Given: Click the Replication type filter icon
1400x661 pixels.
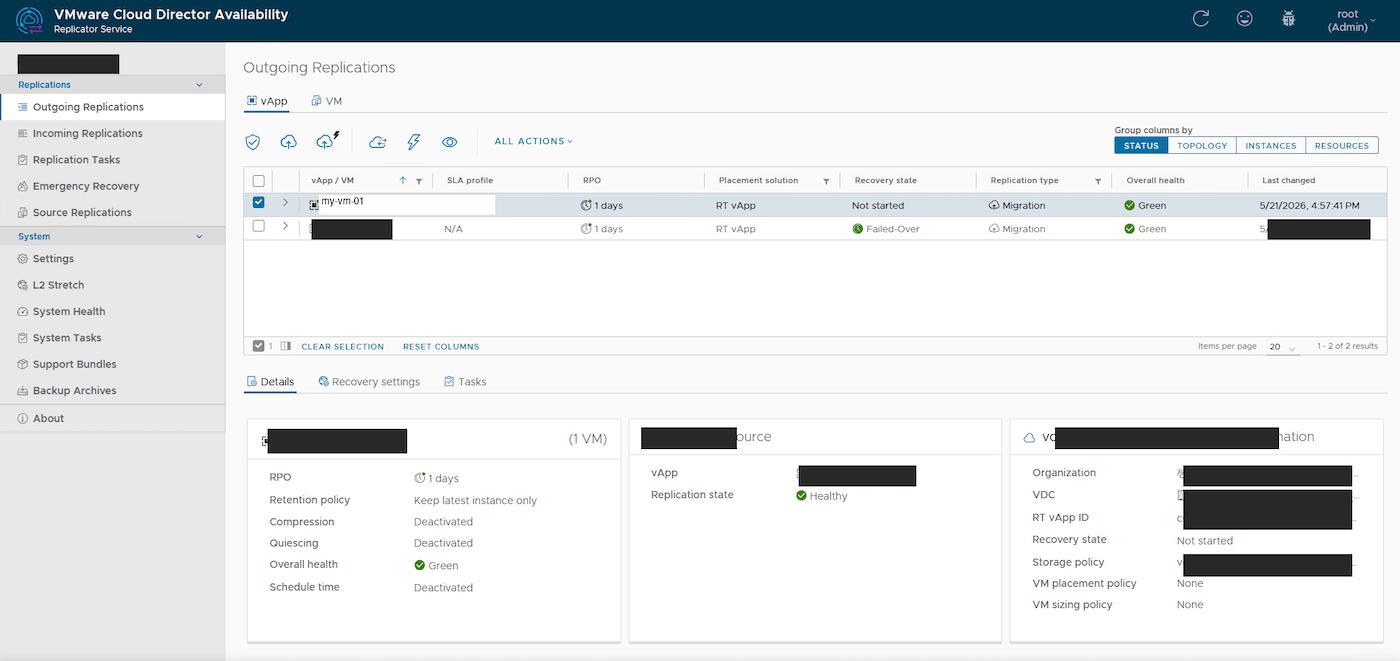Looking at the screenshot, I should (1098, 181).
